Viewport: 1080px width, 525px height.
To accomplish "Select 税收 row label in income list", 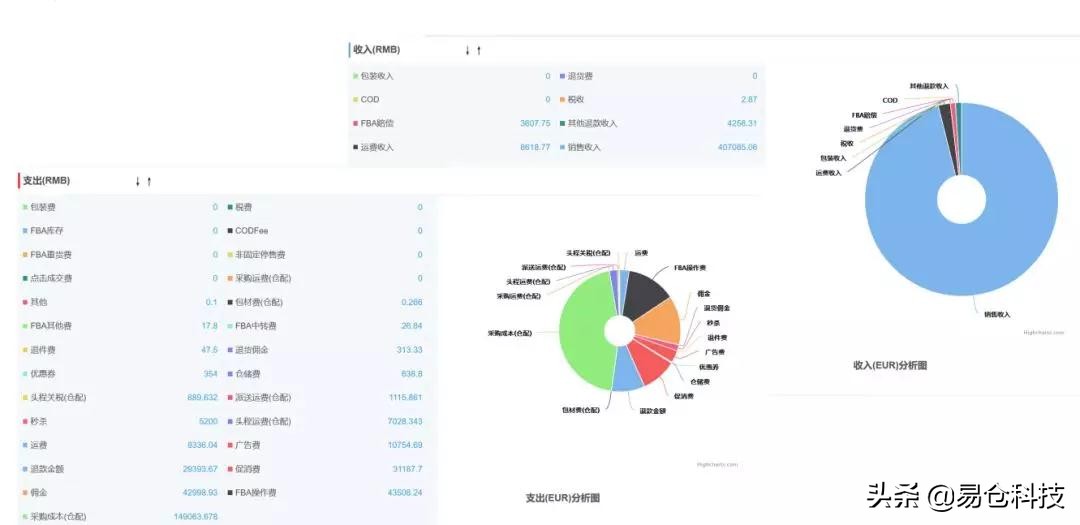I will [576, 100].
